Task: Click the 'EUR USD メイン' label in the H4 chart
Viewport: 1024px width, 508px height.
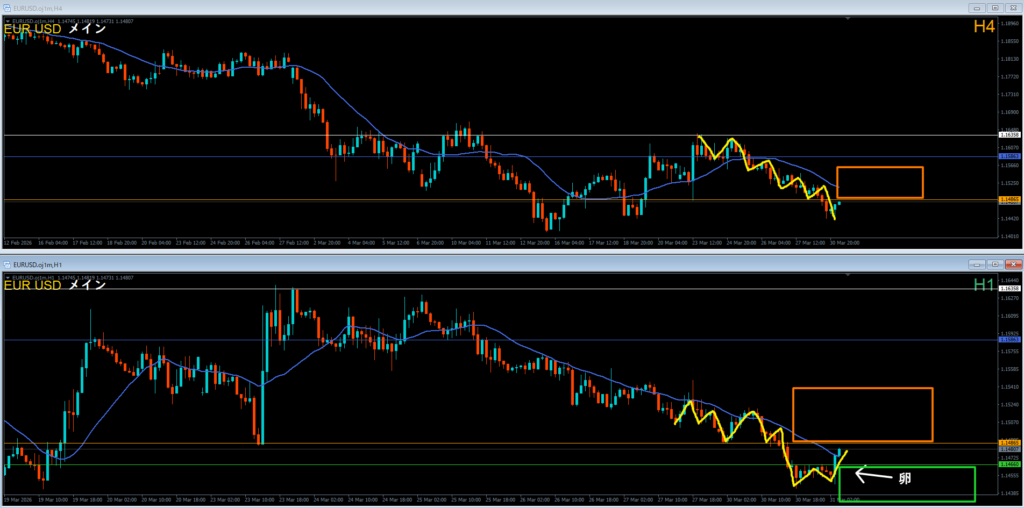Action: 55,29
